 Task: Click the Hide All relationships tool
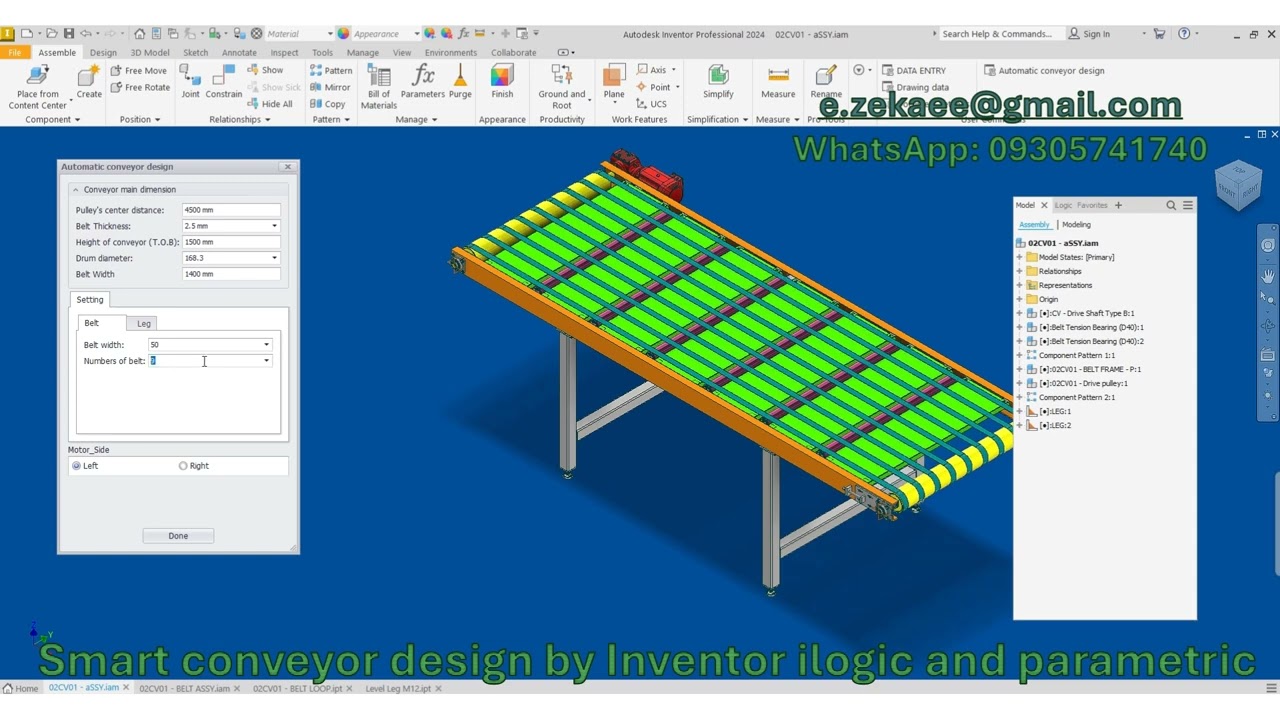[x=270, y=104]
